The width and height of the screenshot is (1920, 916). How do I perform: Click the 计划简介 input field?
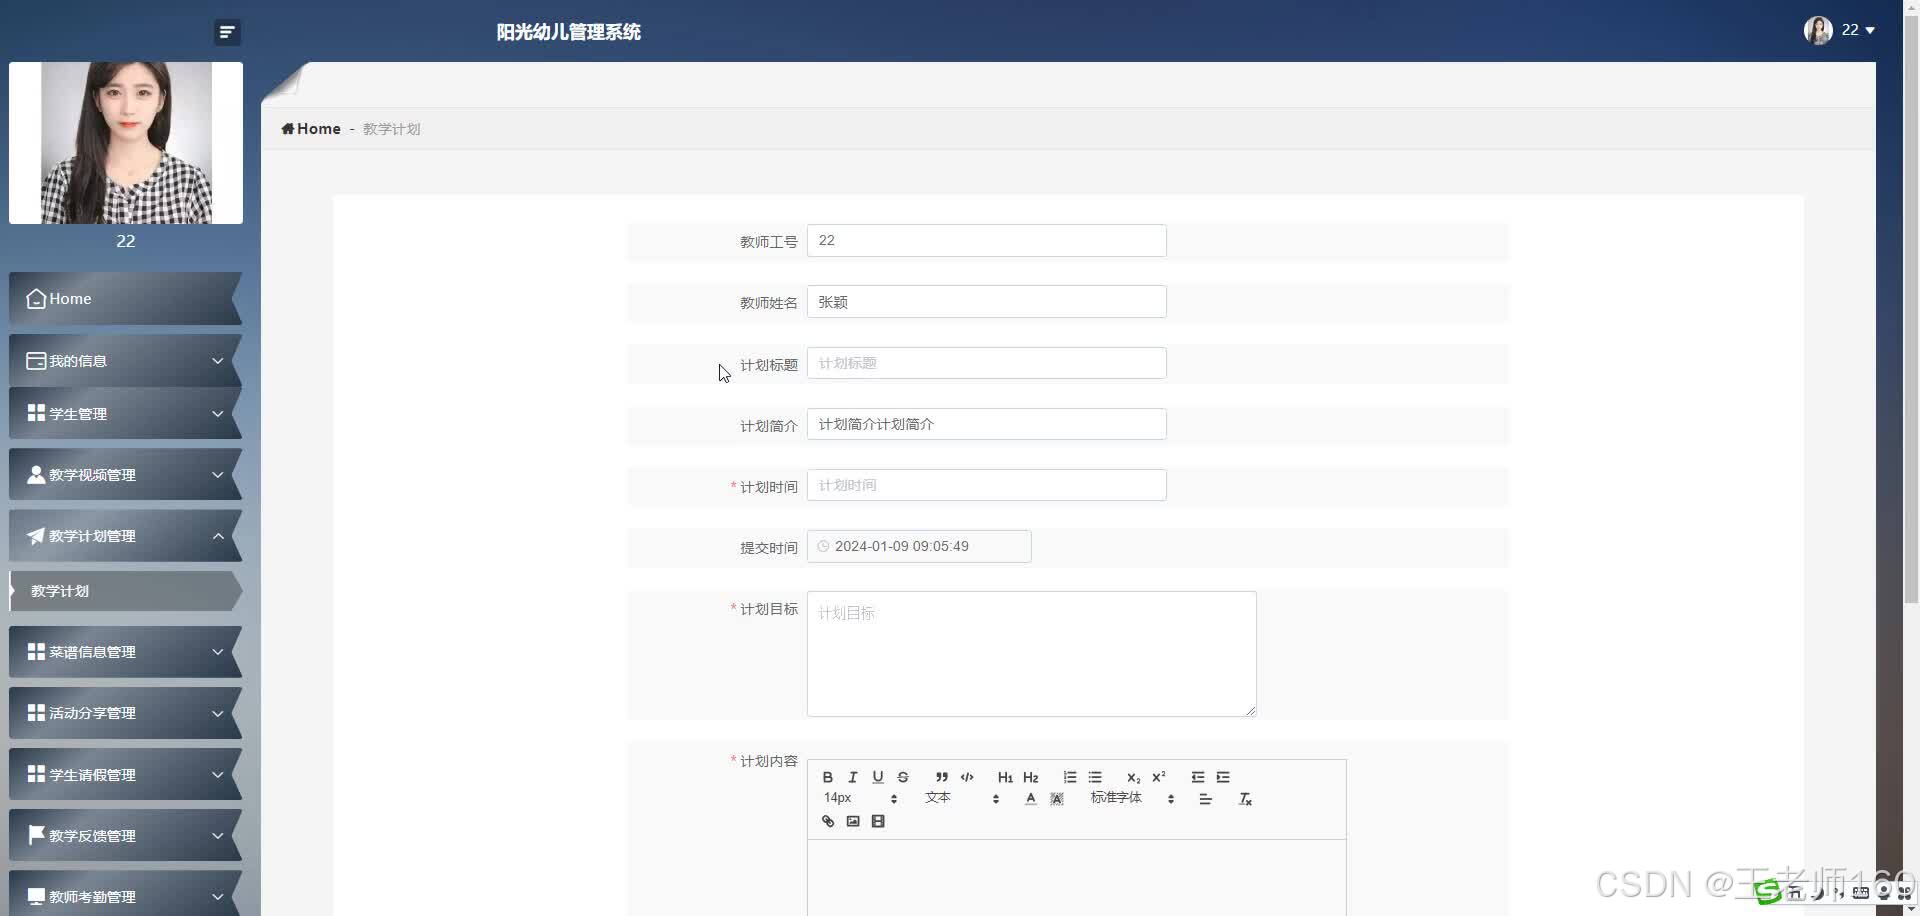(986, 424)
